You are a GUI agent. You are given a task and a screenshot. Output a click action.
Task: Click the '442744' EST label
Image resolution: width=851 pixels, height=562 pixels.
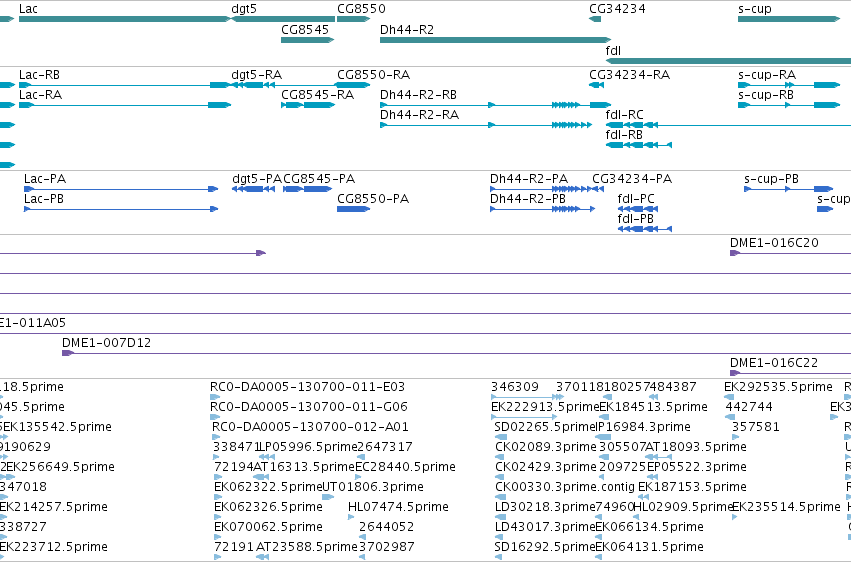click(749, 407)
